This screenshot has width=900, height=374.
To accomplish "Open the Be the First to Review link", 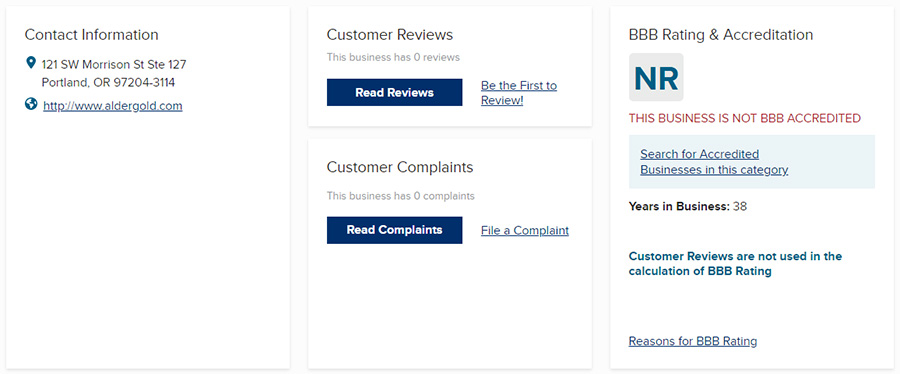I will 519,93.
